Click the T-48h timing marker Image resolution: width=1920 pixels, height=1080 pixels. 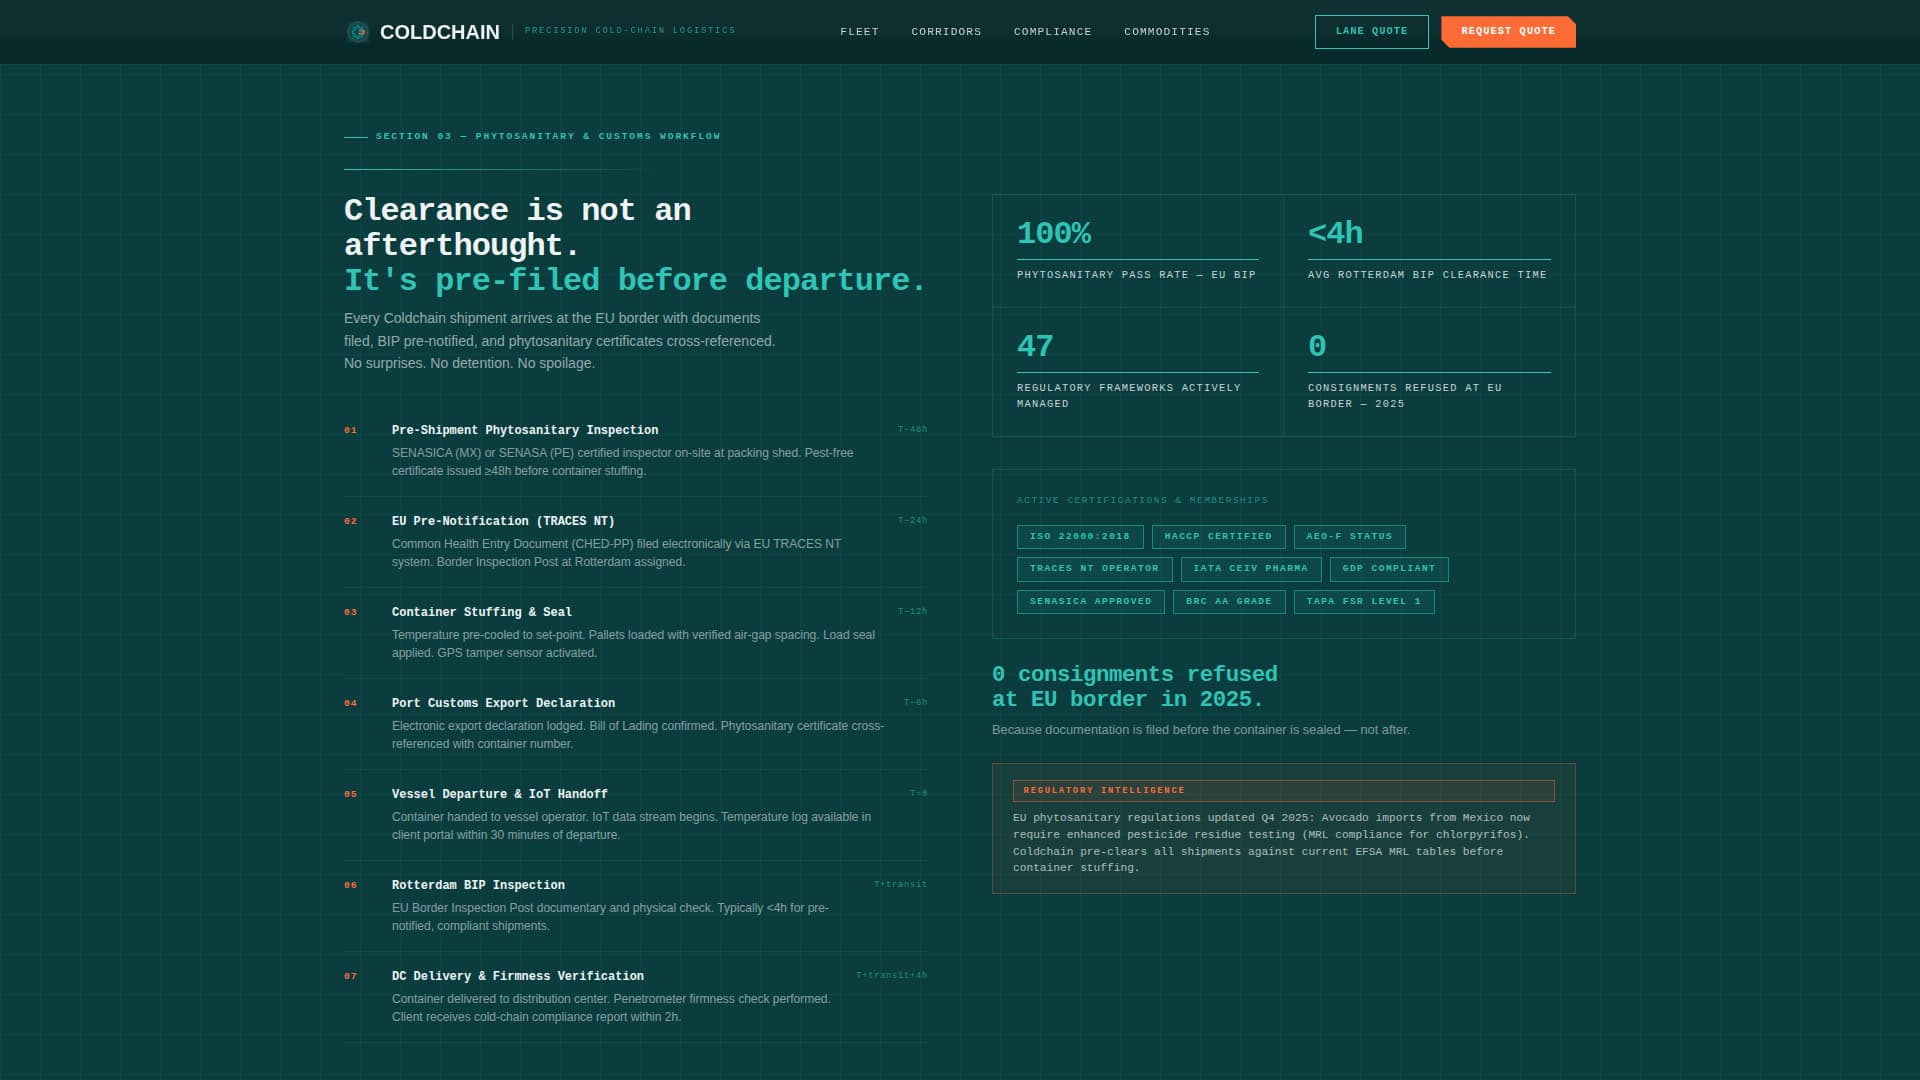[x=912, y=430]
